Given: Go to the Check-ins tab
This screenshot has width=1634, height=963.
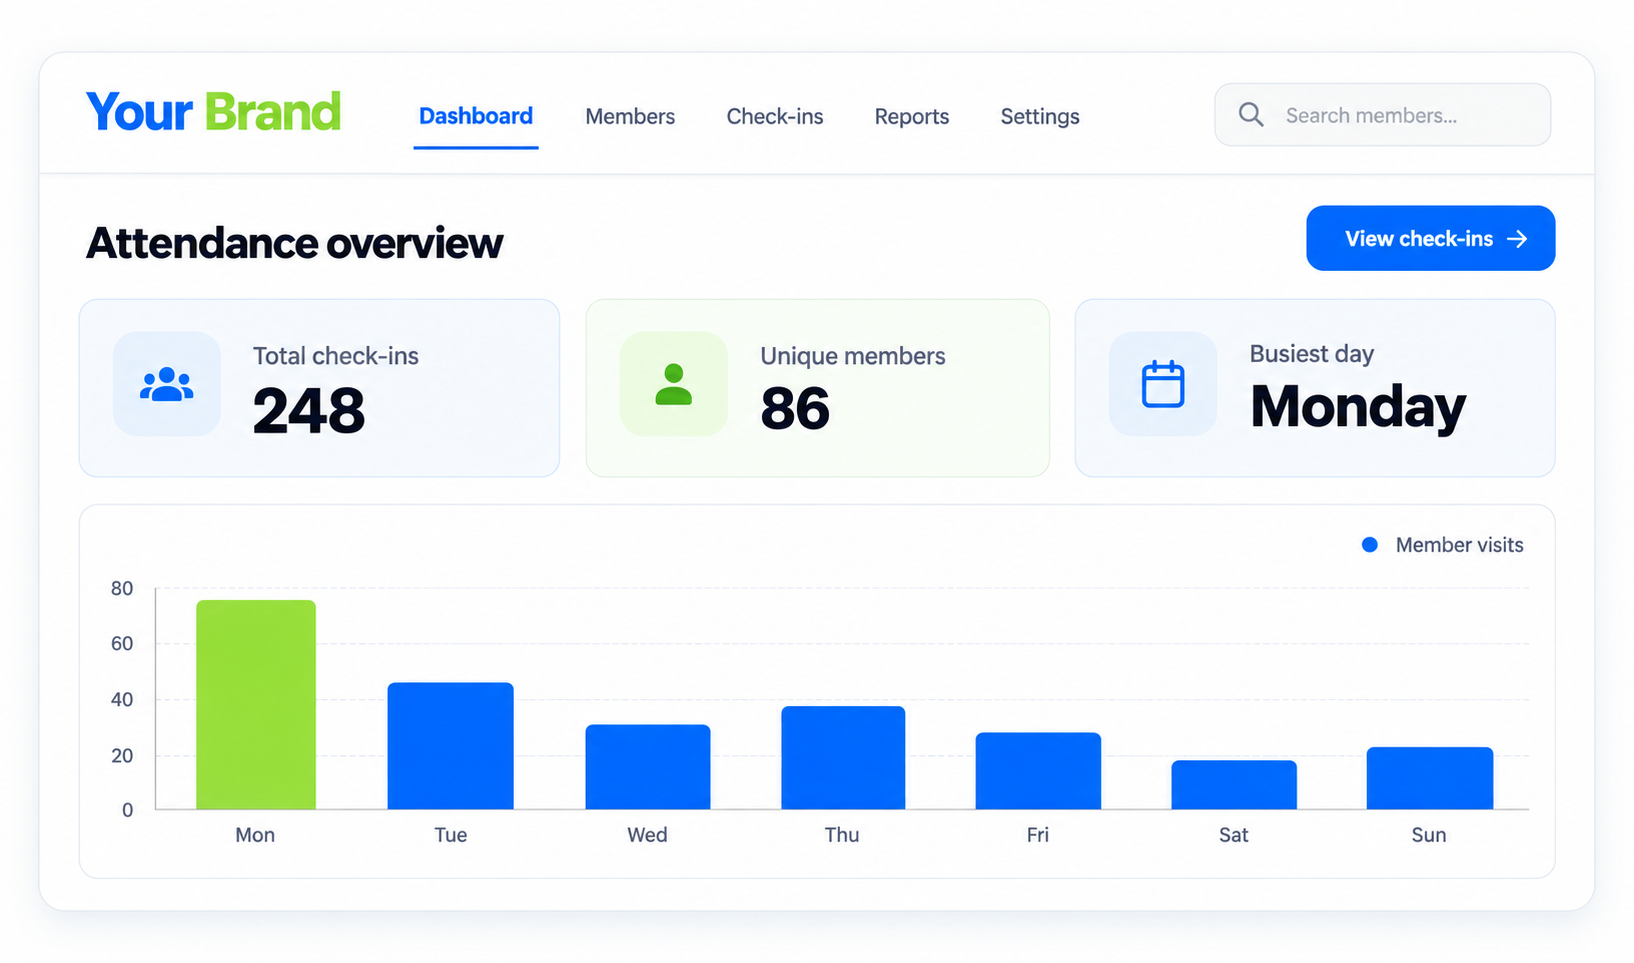Looking at the screenshot, I should (x=775, y=117).
